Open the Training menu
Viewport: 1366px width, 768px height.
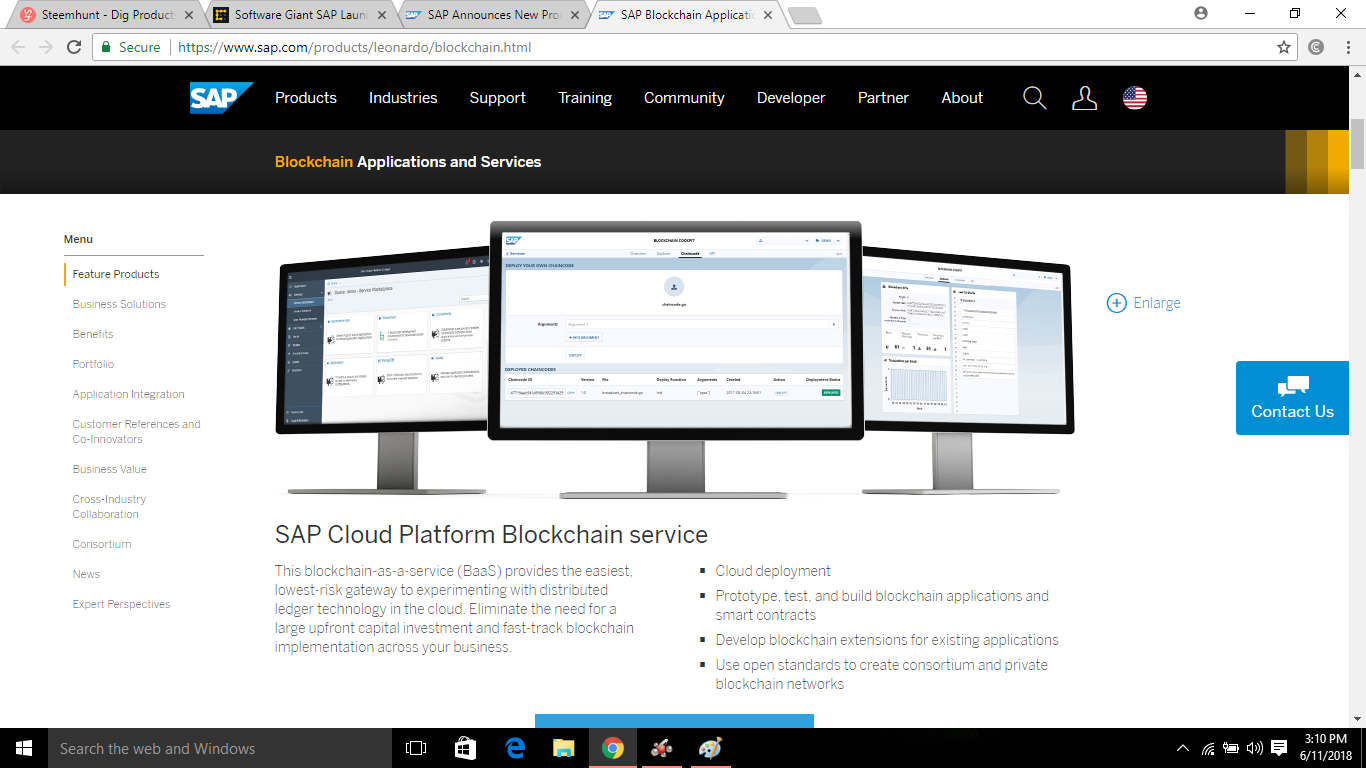point(585,98)
